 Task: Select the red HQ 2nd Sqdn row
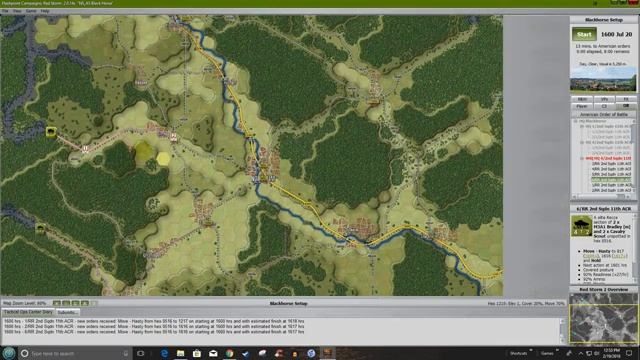(608, 158)
